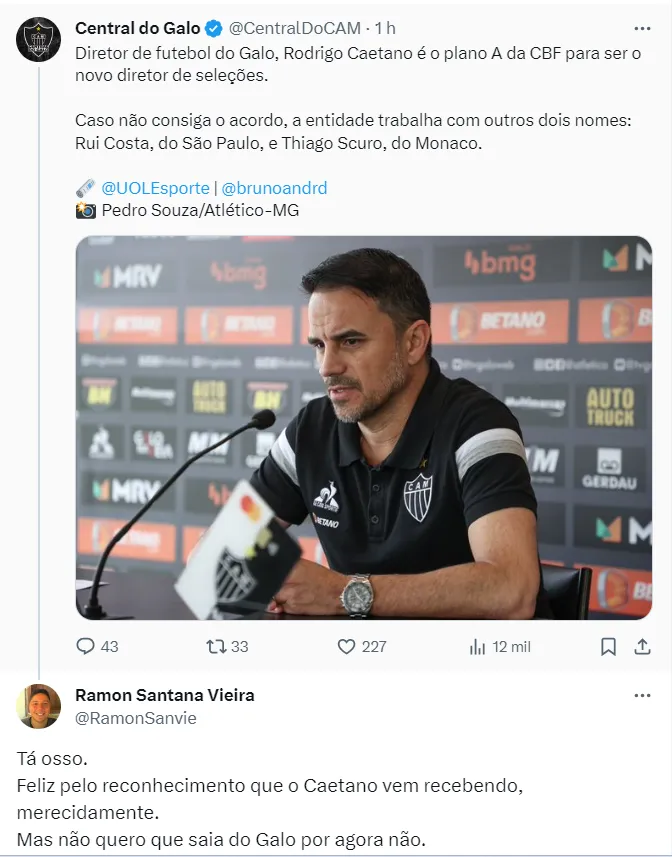
Task: Open Ramon Santana Vieira's profile picture
Action: click(38, 706)
